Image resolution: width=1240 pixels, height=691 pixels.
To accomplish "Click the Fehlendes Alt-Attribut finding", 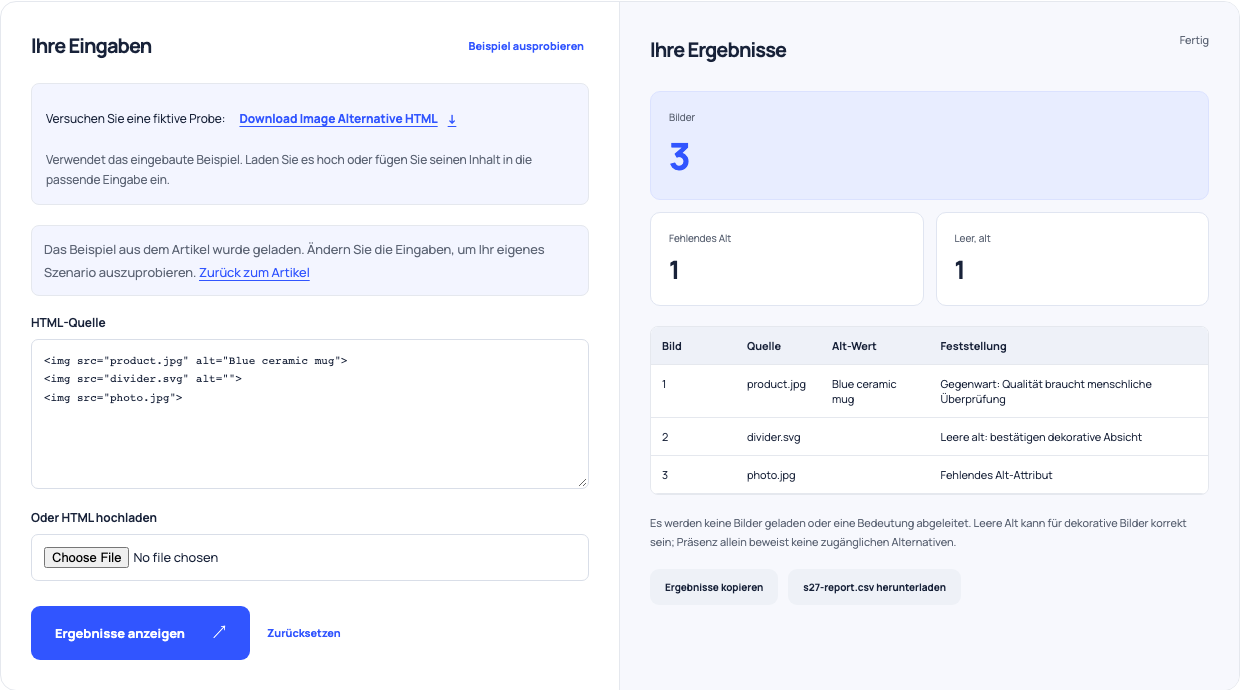I will (996, 475).
